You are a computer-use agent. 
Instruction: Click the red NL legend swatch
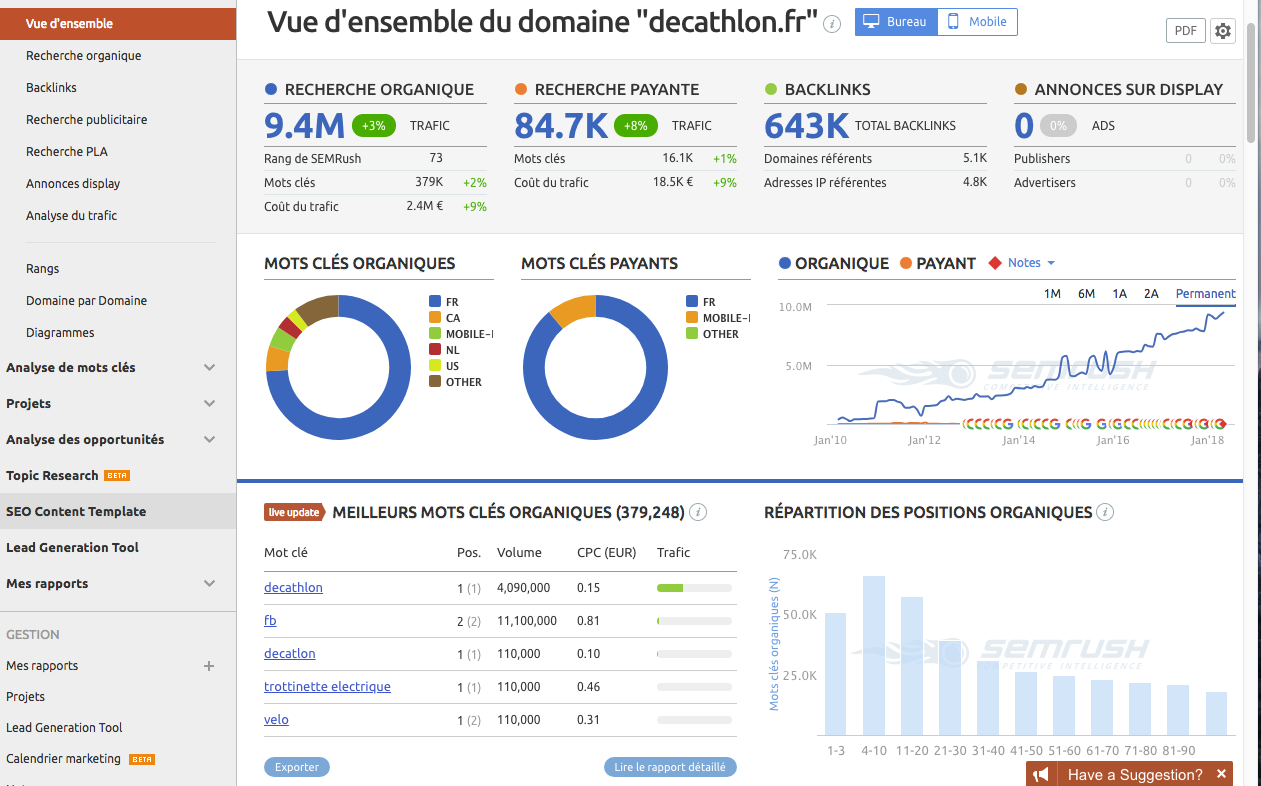[435, 350]
